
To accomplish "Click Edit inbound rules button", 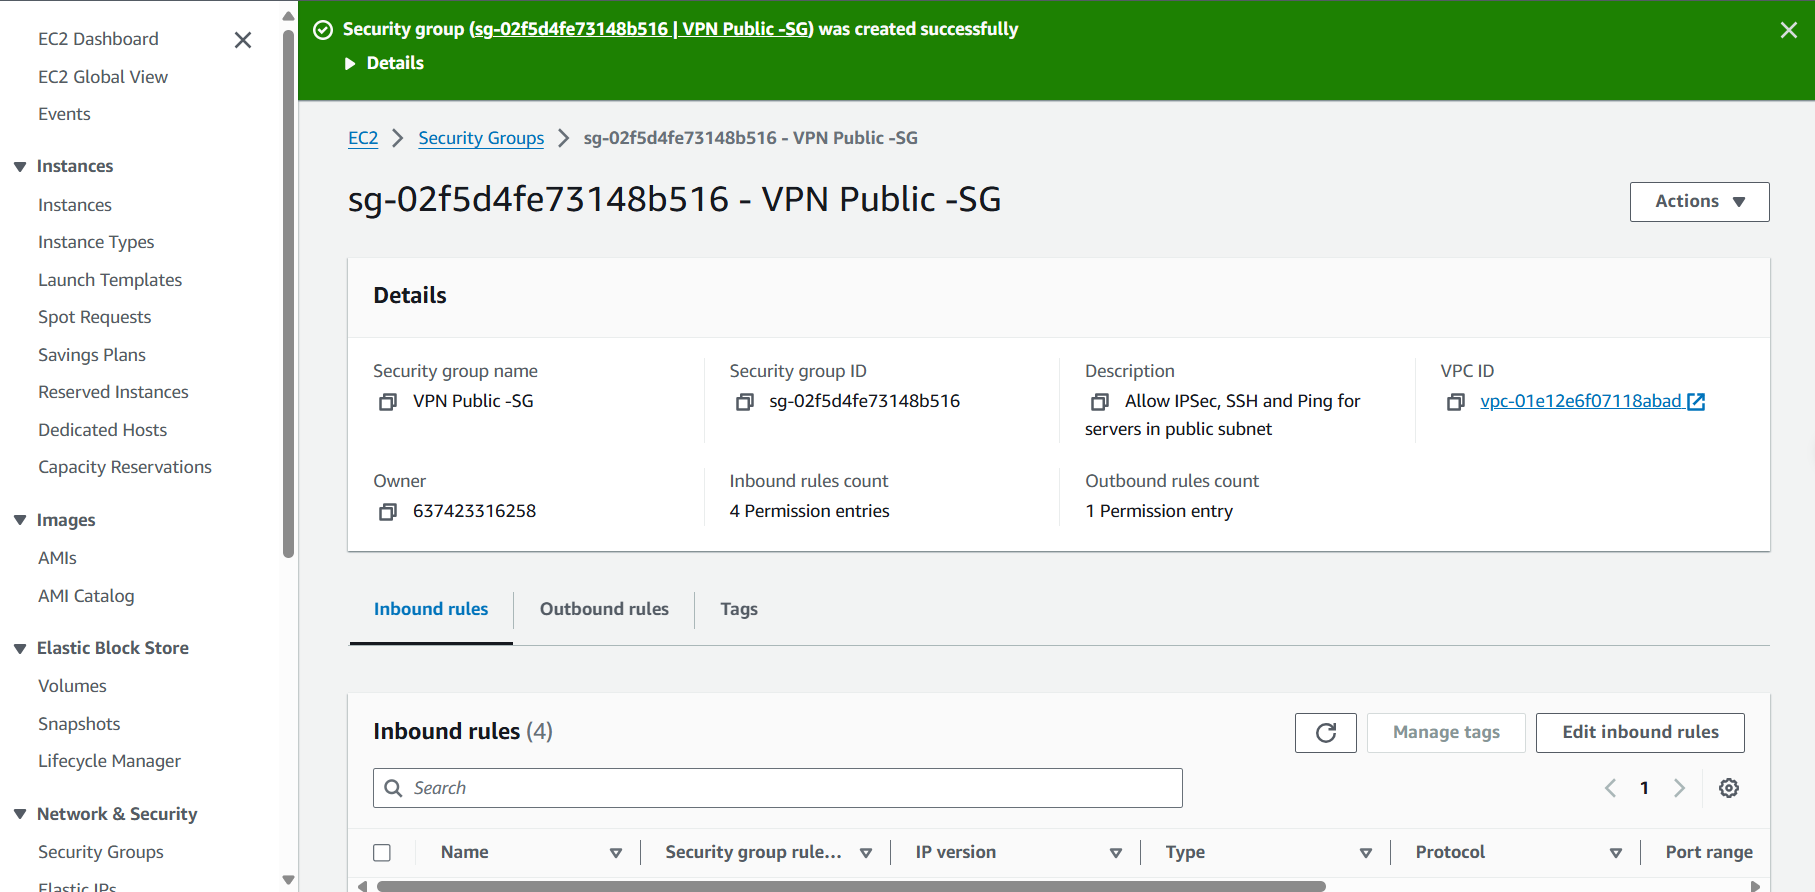I will [1640, 733].
